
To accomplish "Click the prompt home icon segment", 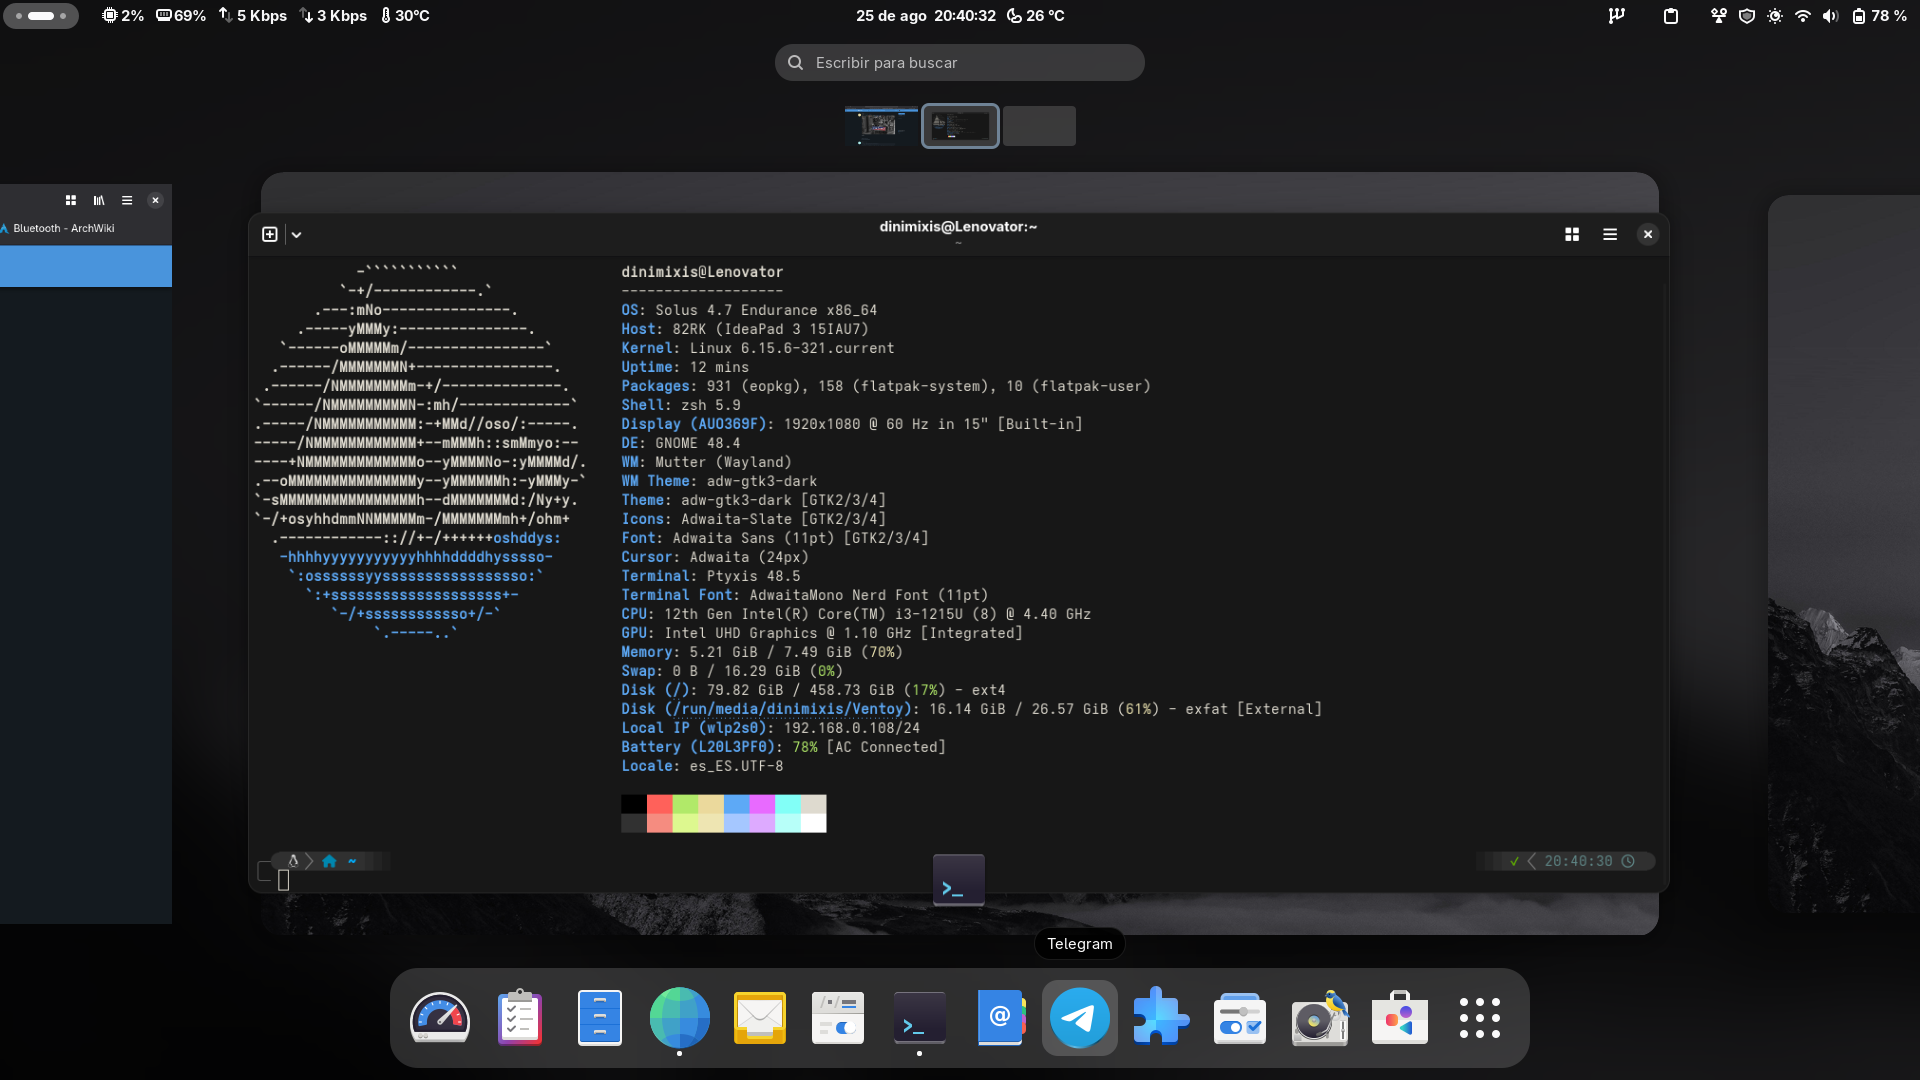I will tap(329, 861).
